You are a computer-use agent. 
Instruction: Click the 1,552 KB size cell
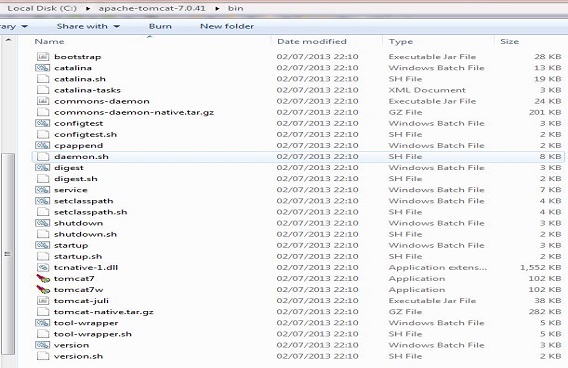click(x=540, y=267)
